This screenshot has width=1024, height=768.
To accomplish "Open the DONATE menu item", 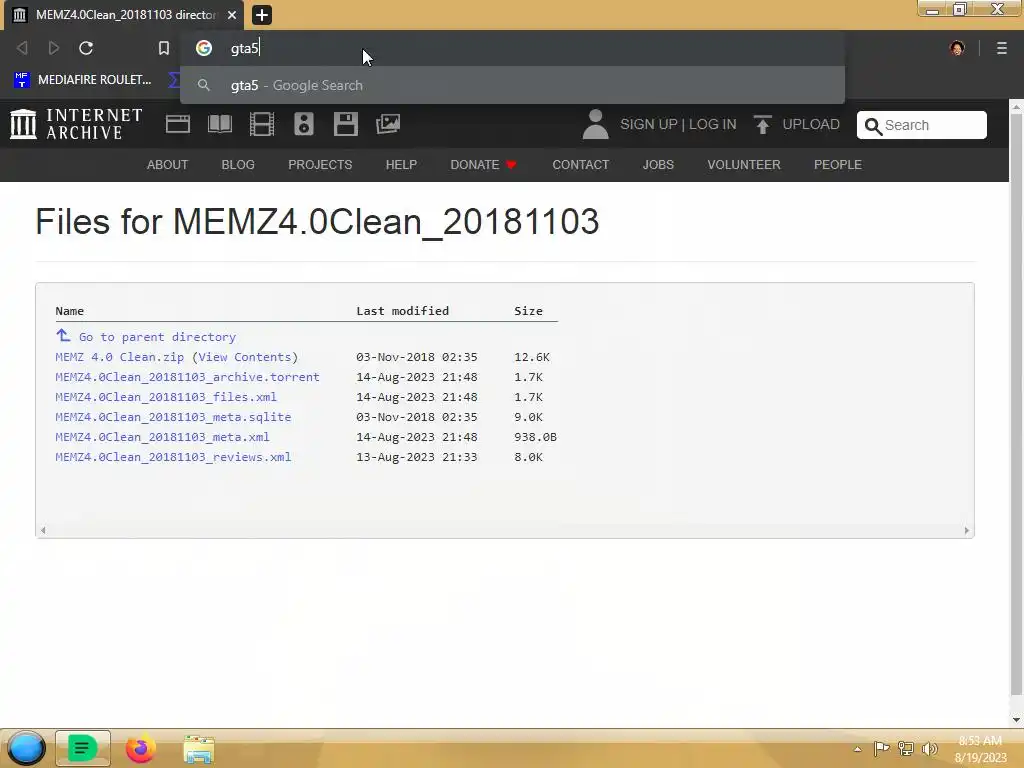I will [483, 165].
